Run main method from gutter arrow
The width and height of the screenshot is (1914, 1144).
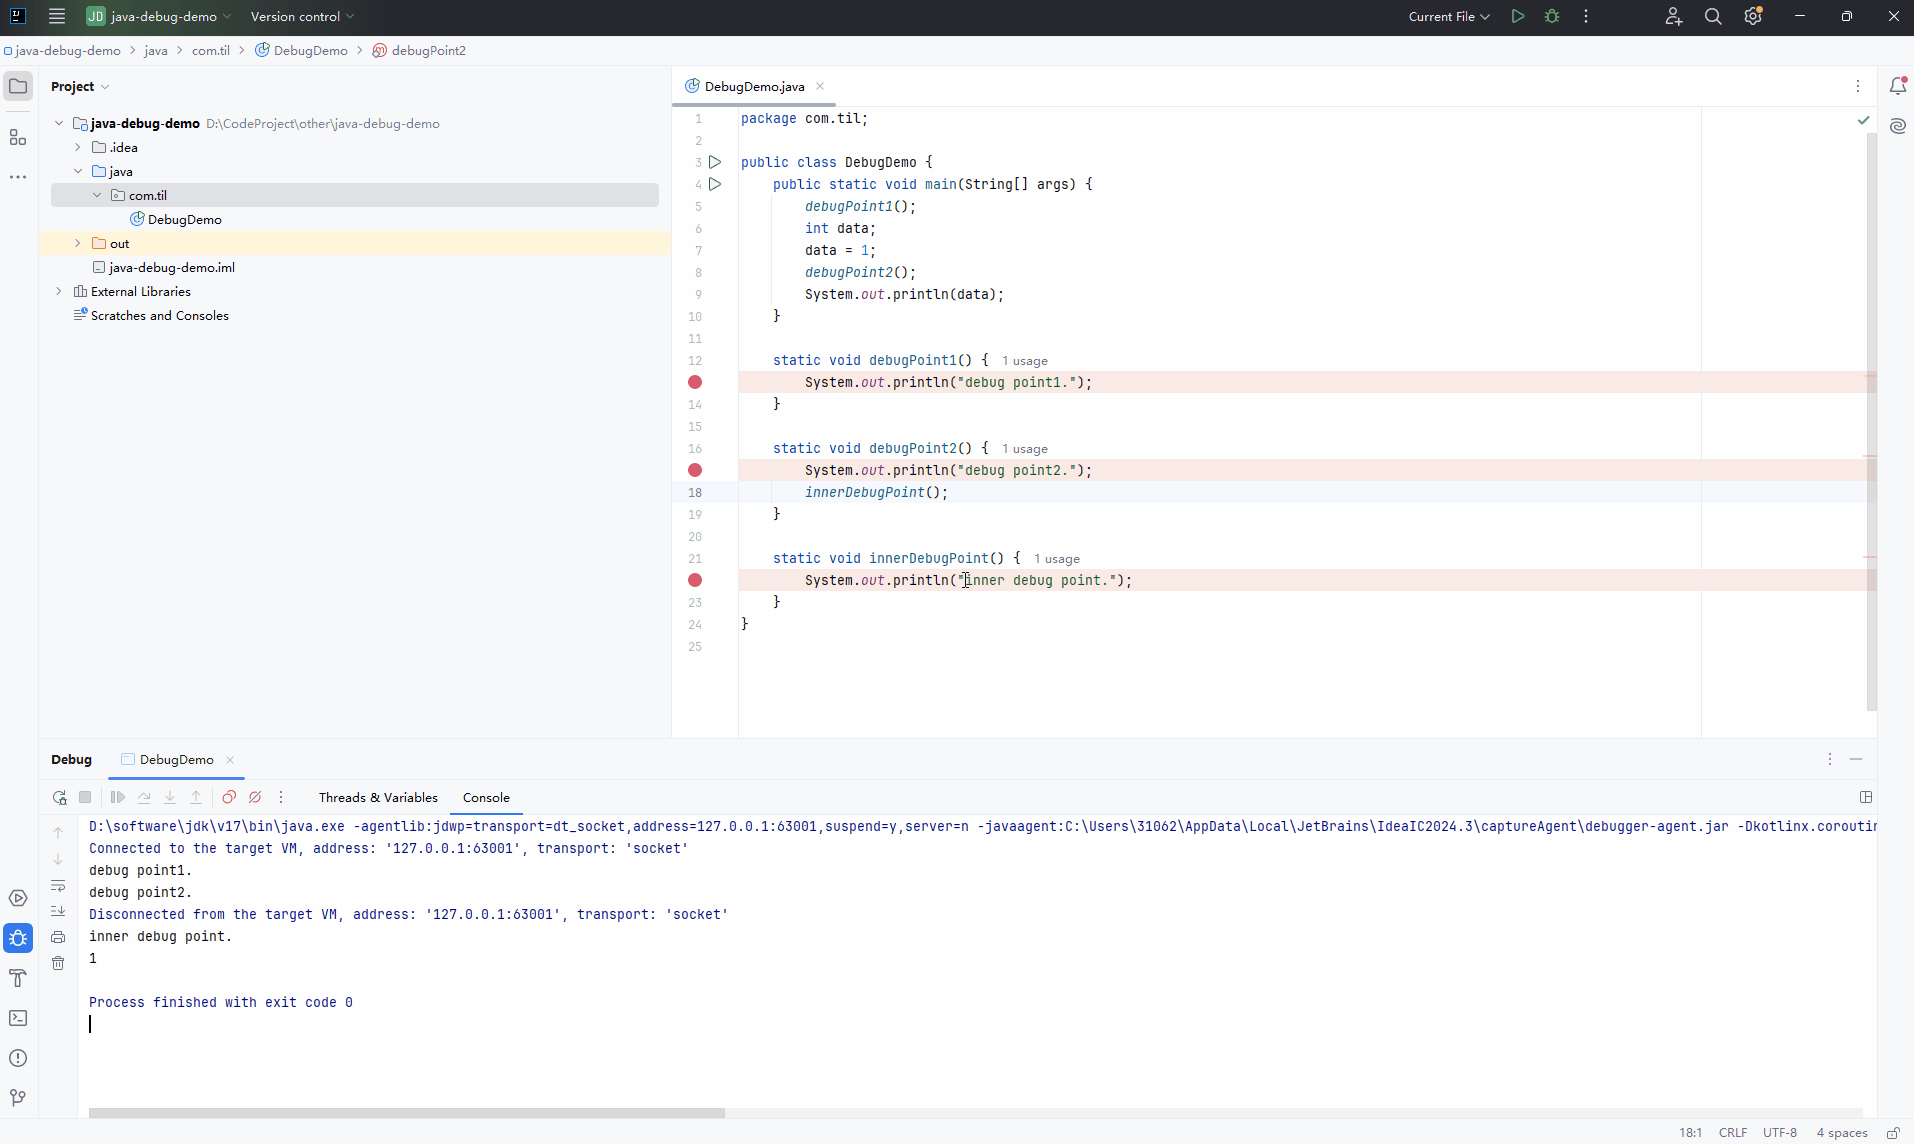point(715,184)
